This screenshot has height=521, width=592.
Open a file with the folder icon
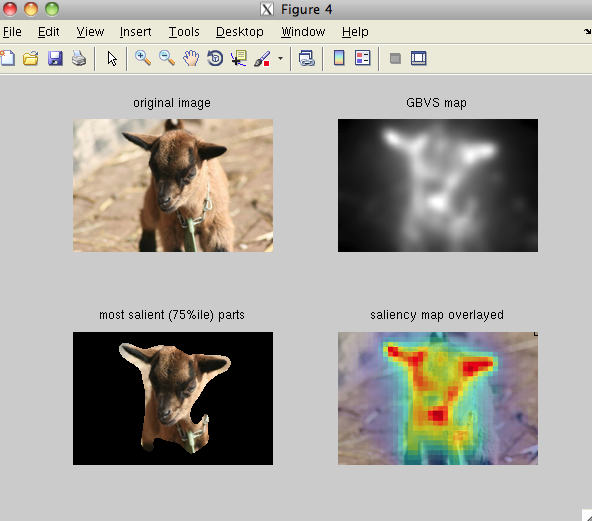pos(31,59)
